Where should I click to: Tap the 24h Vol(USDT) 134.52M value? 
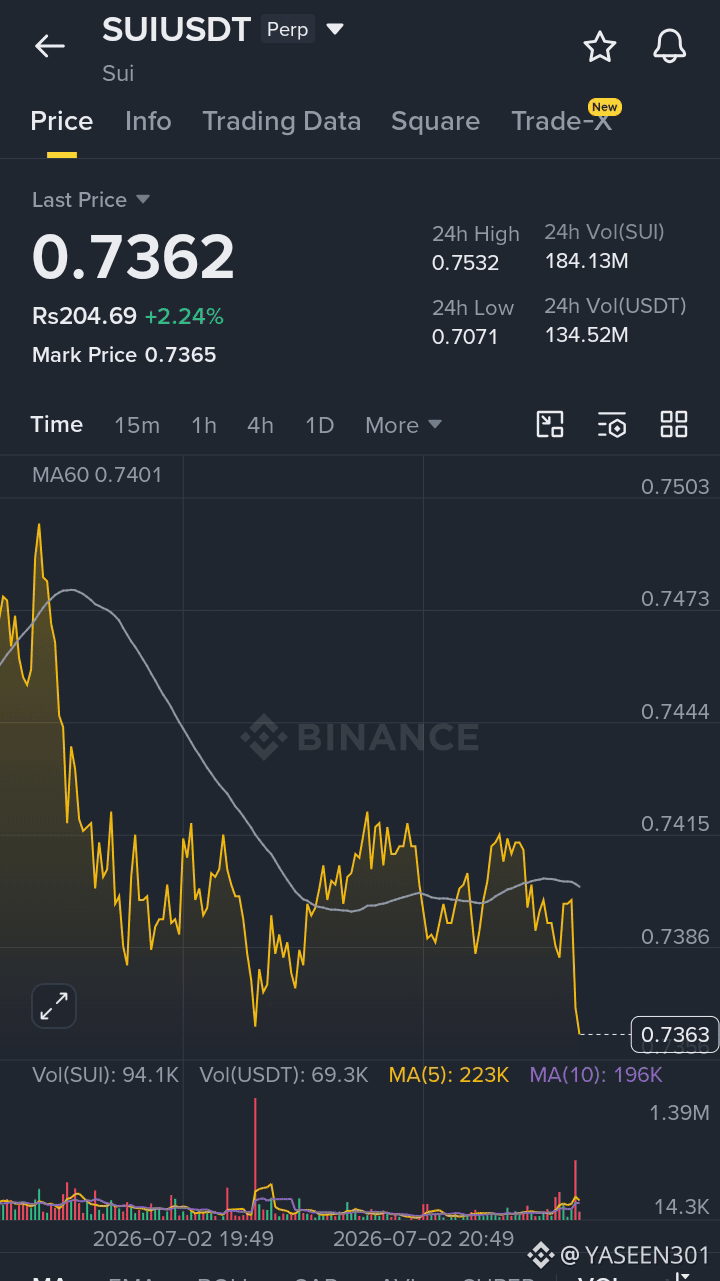[x=586, y=335]
